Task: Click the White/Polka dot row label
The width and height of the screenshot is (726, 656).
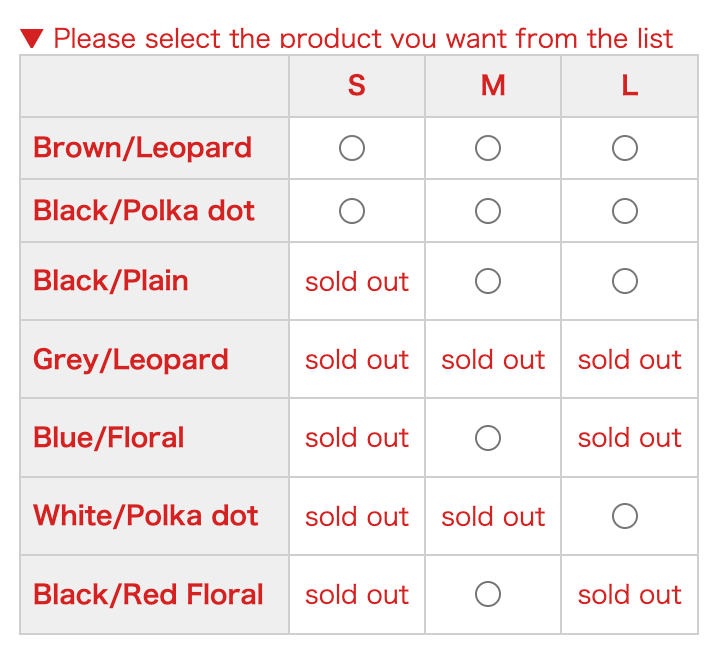Action: [146, 515]
